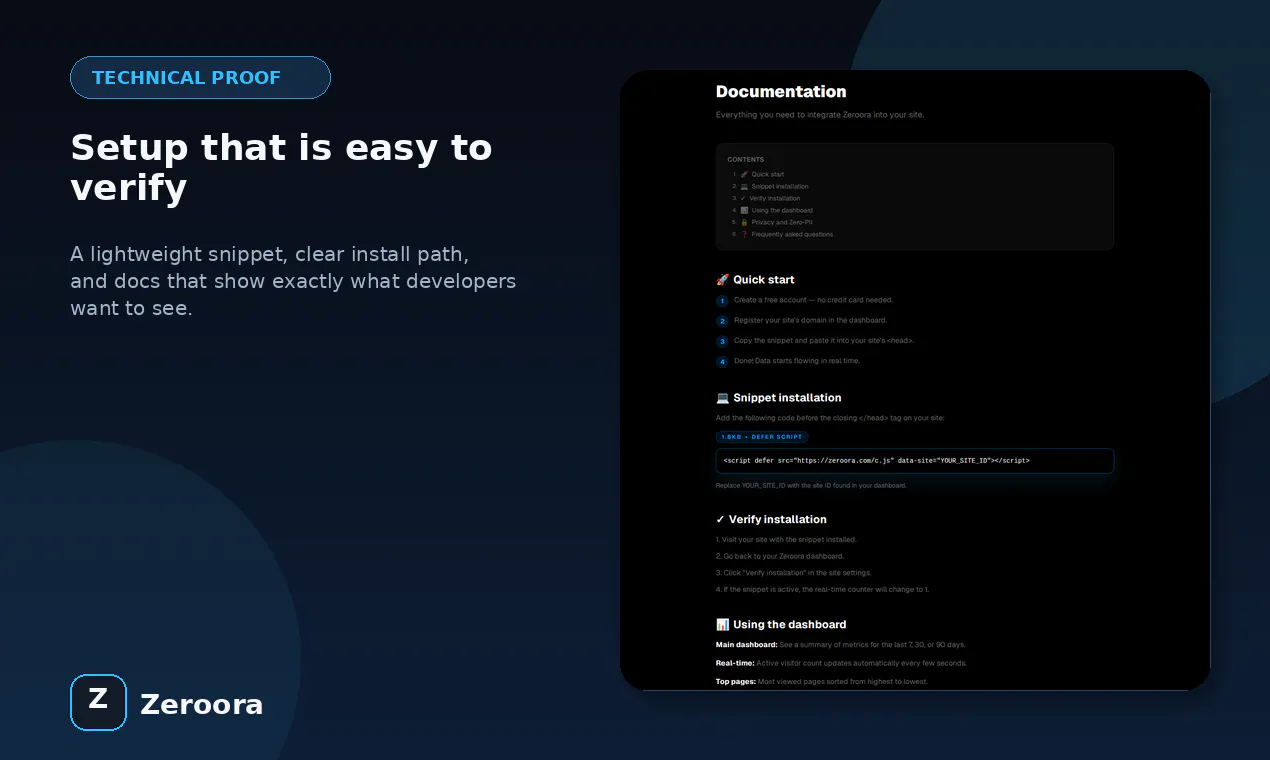The height and width of the screenshot is (760, 1270).
Task: Click the 'Real-time:' description line
Action: point(841,663)
